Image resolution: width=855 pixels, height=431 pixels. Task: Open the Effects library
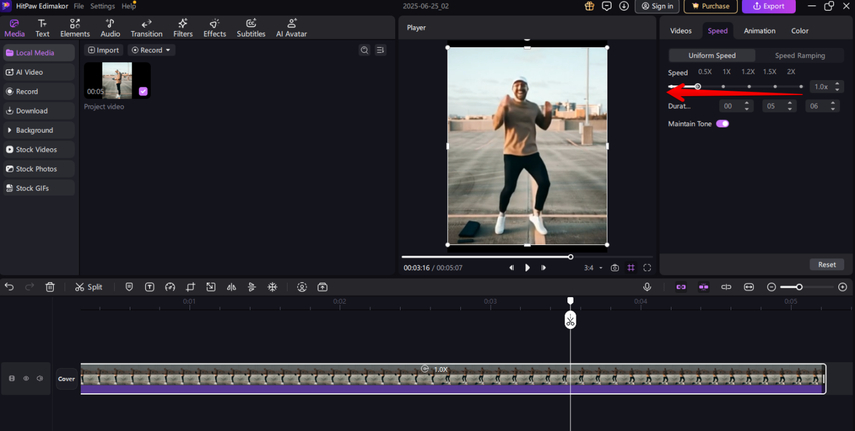[215, 28]
